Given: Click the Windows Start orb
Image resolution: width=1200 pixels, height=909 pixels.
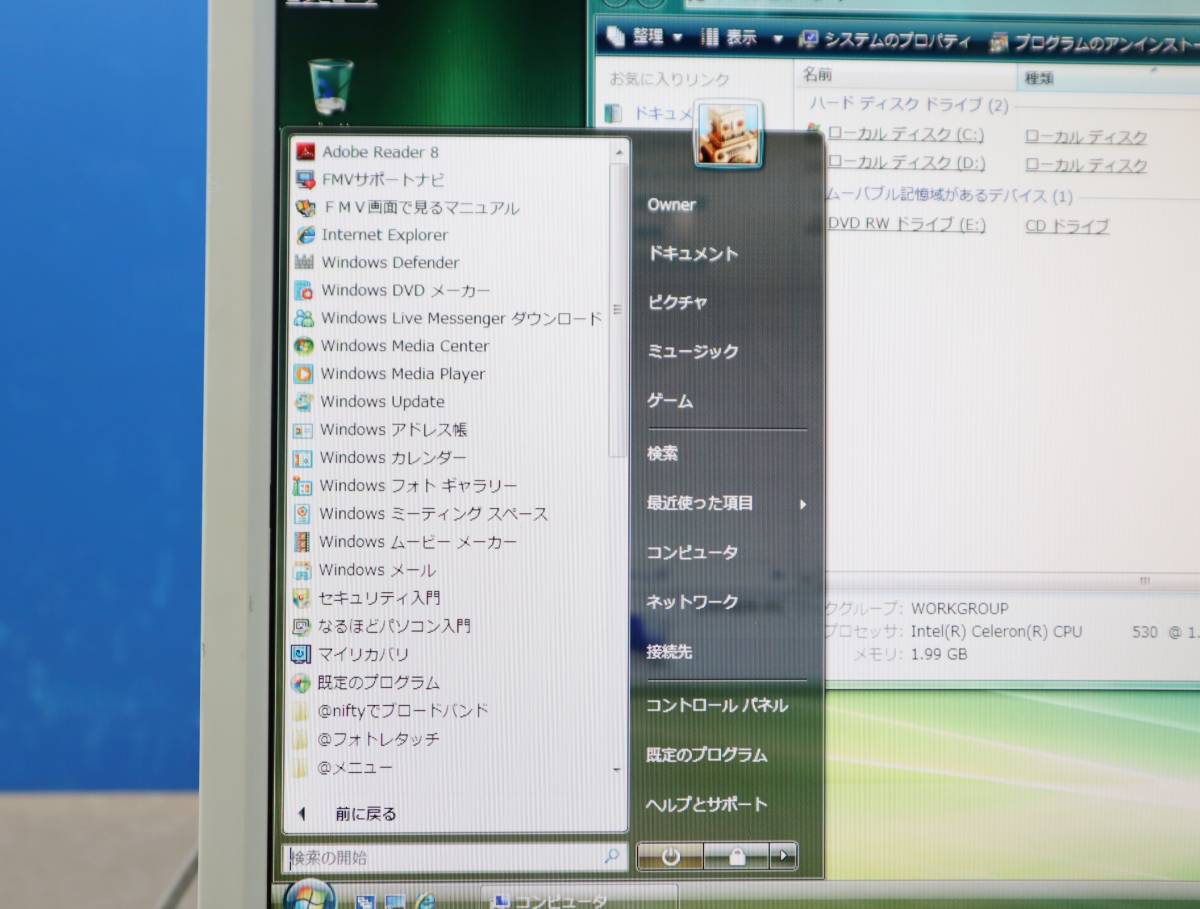Looking at the screenshot, I should (x=310, y=896).
